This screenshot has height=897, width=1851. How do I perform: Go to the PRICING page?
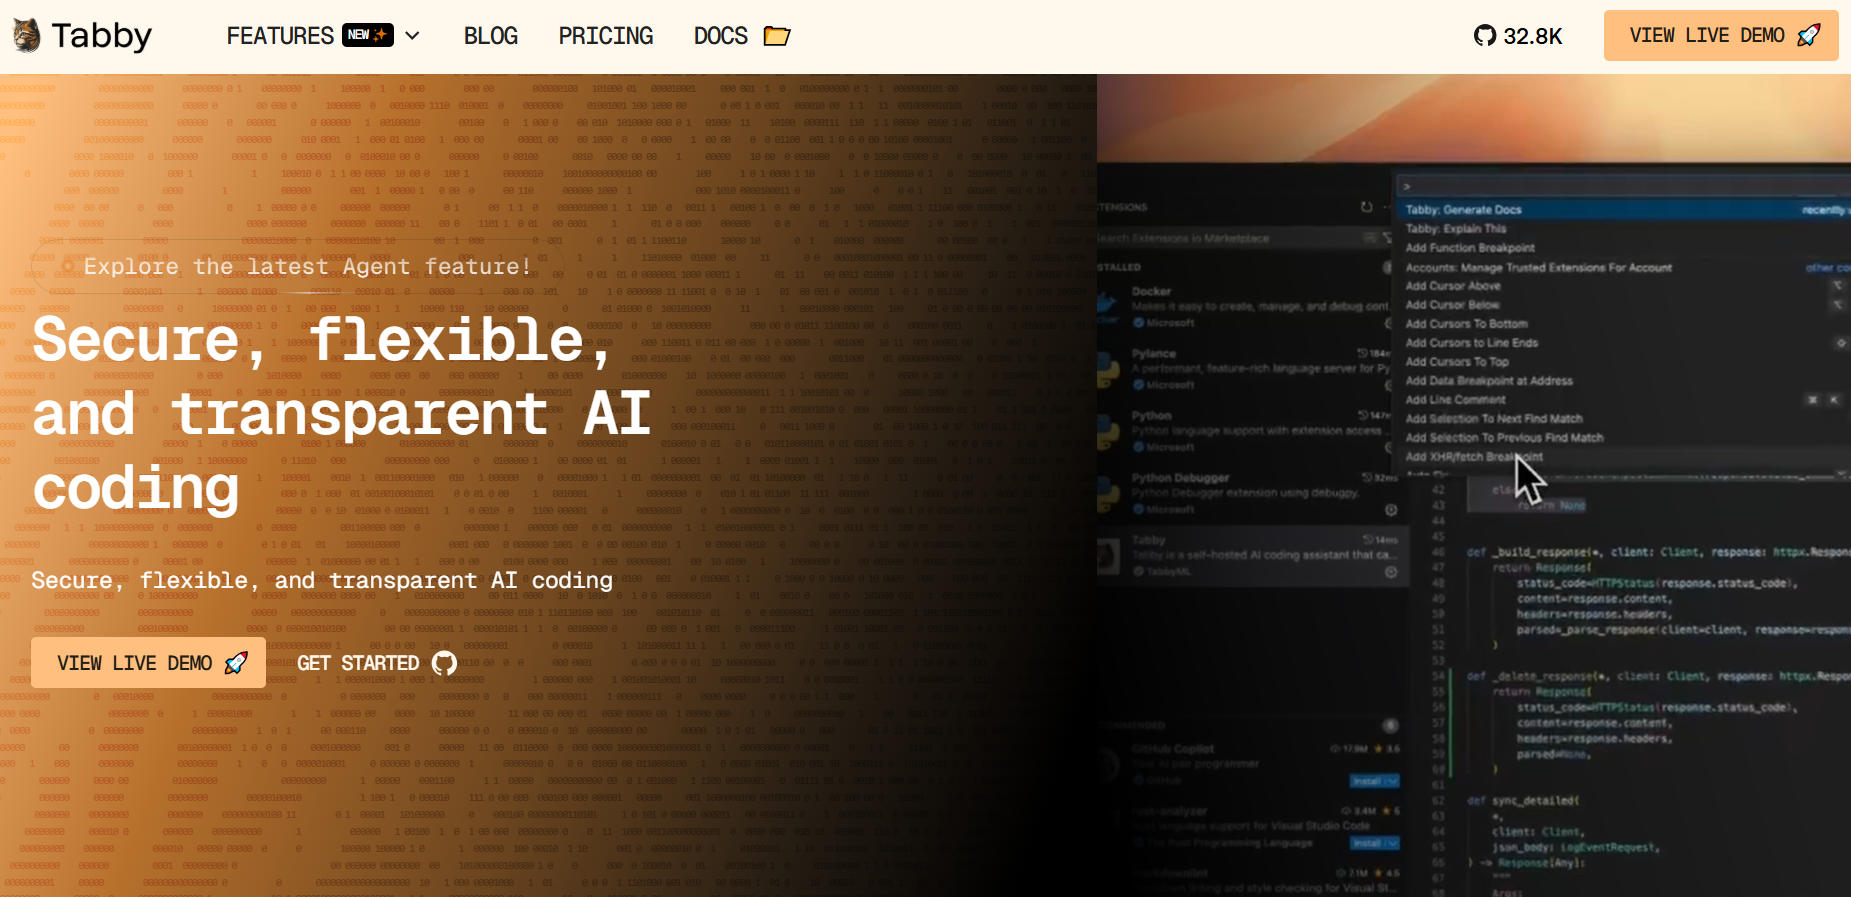coord(605,36)
